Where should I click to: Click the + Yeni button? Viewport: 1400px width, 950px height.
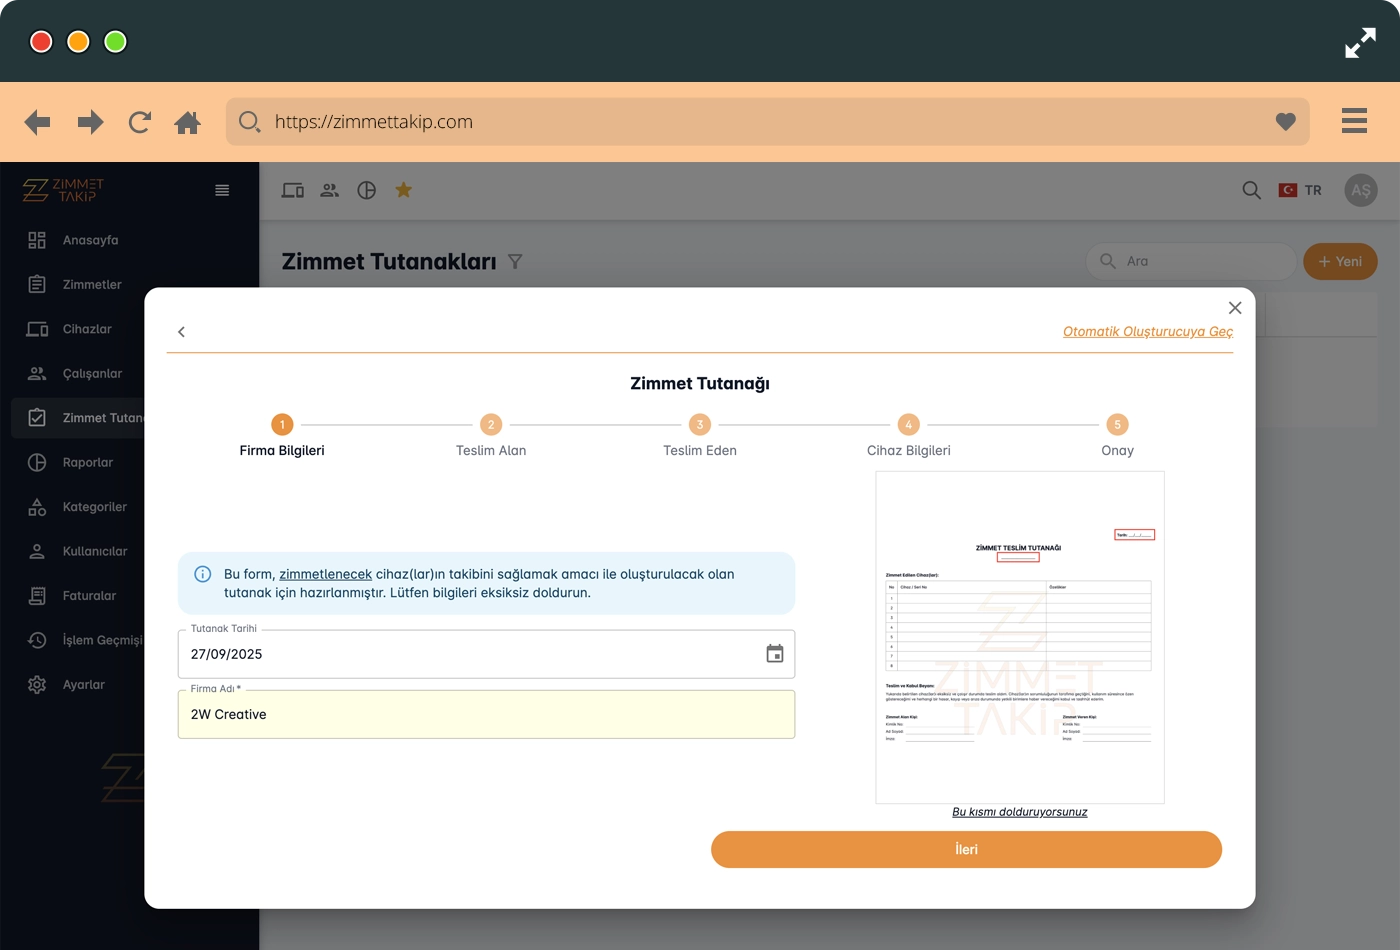pos(1340,261)
